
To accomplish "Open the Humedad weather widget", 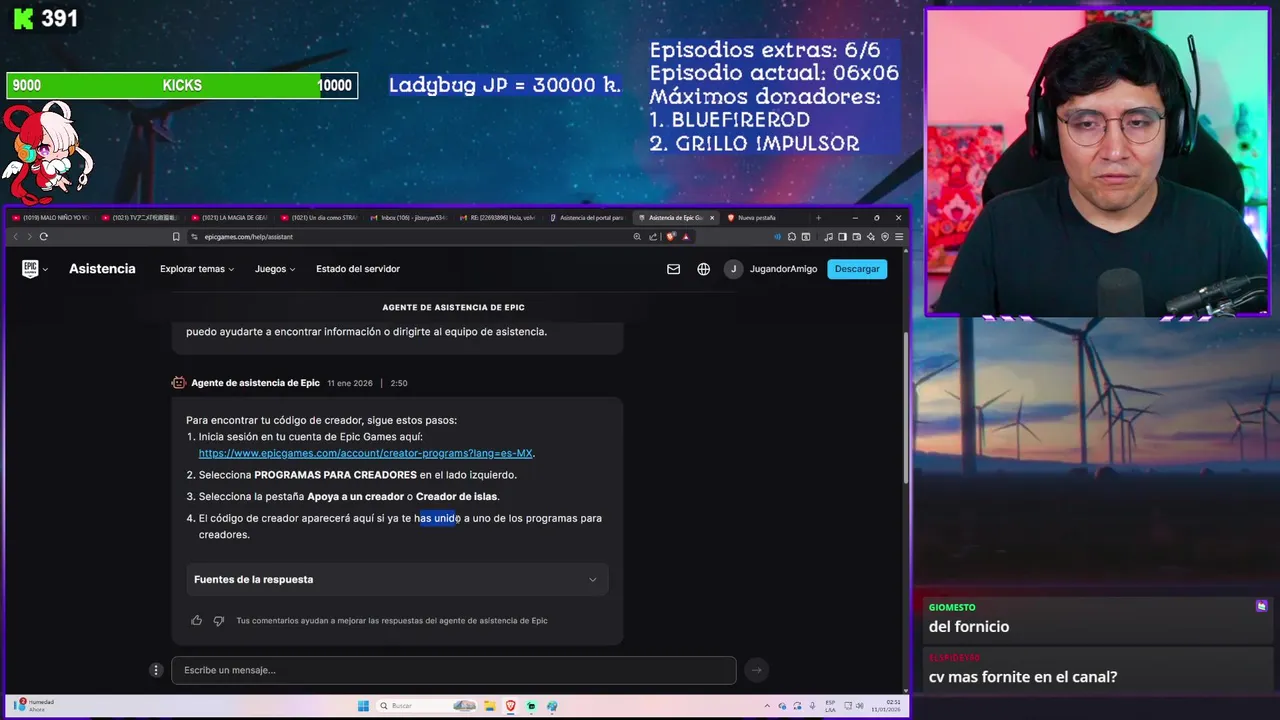I will [x=35, y=706].
